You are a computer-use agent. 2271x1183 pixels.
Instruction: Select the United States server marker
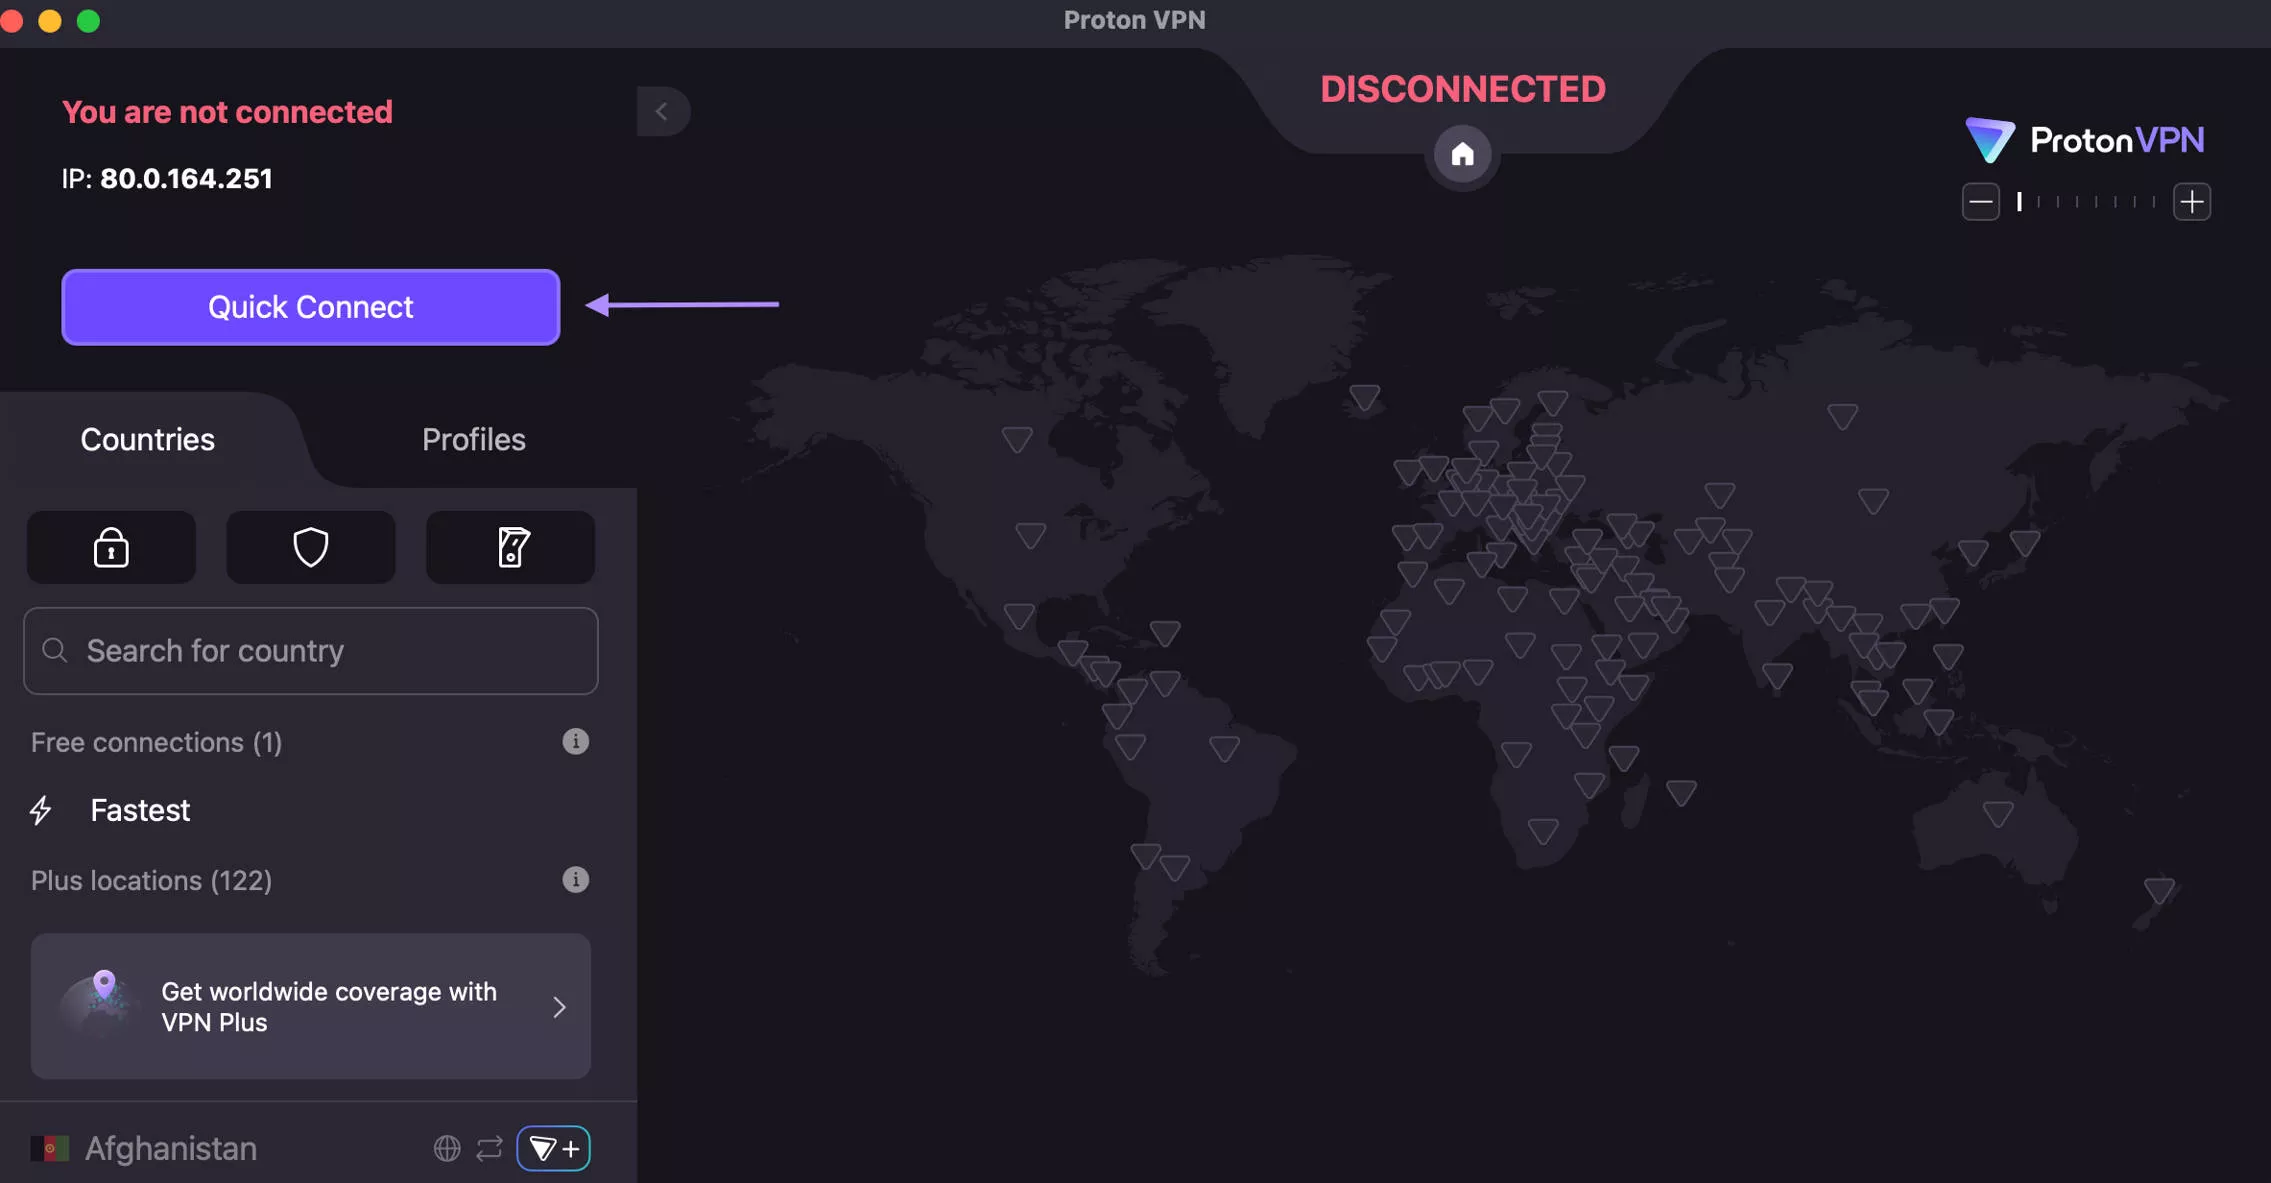tap(1030, 535)
